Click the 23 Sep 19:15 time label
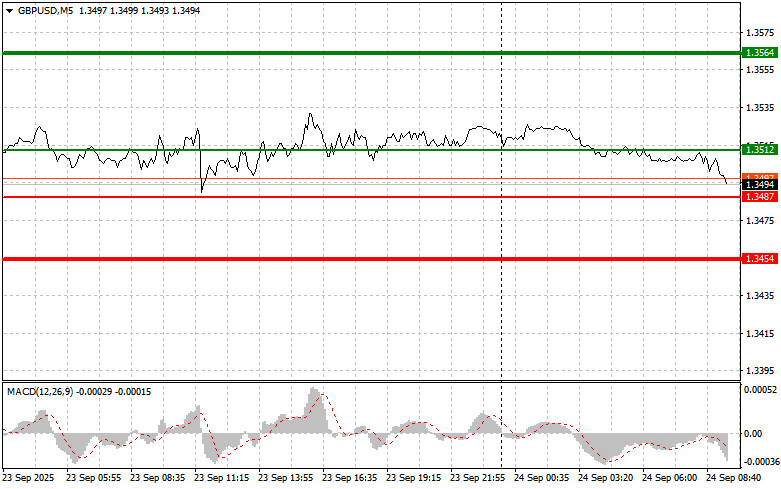The width and height of the screenshot is (781, 489). pyautogui.click(x=413, y=478)
